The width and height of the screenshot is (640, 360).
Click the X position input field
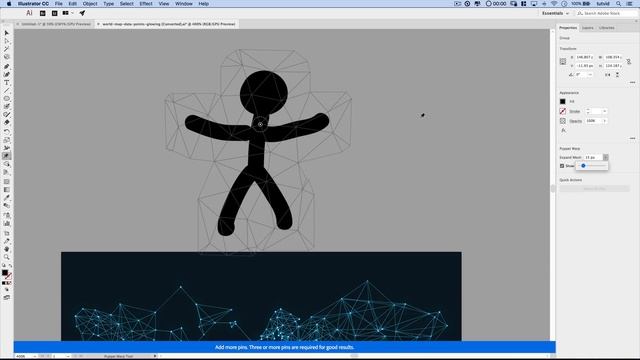point(584,58)
